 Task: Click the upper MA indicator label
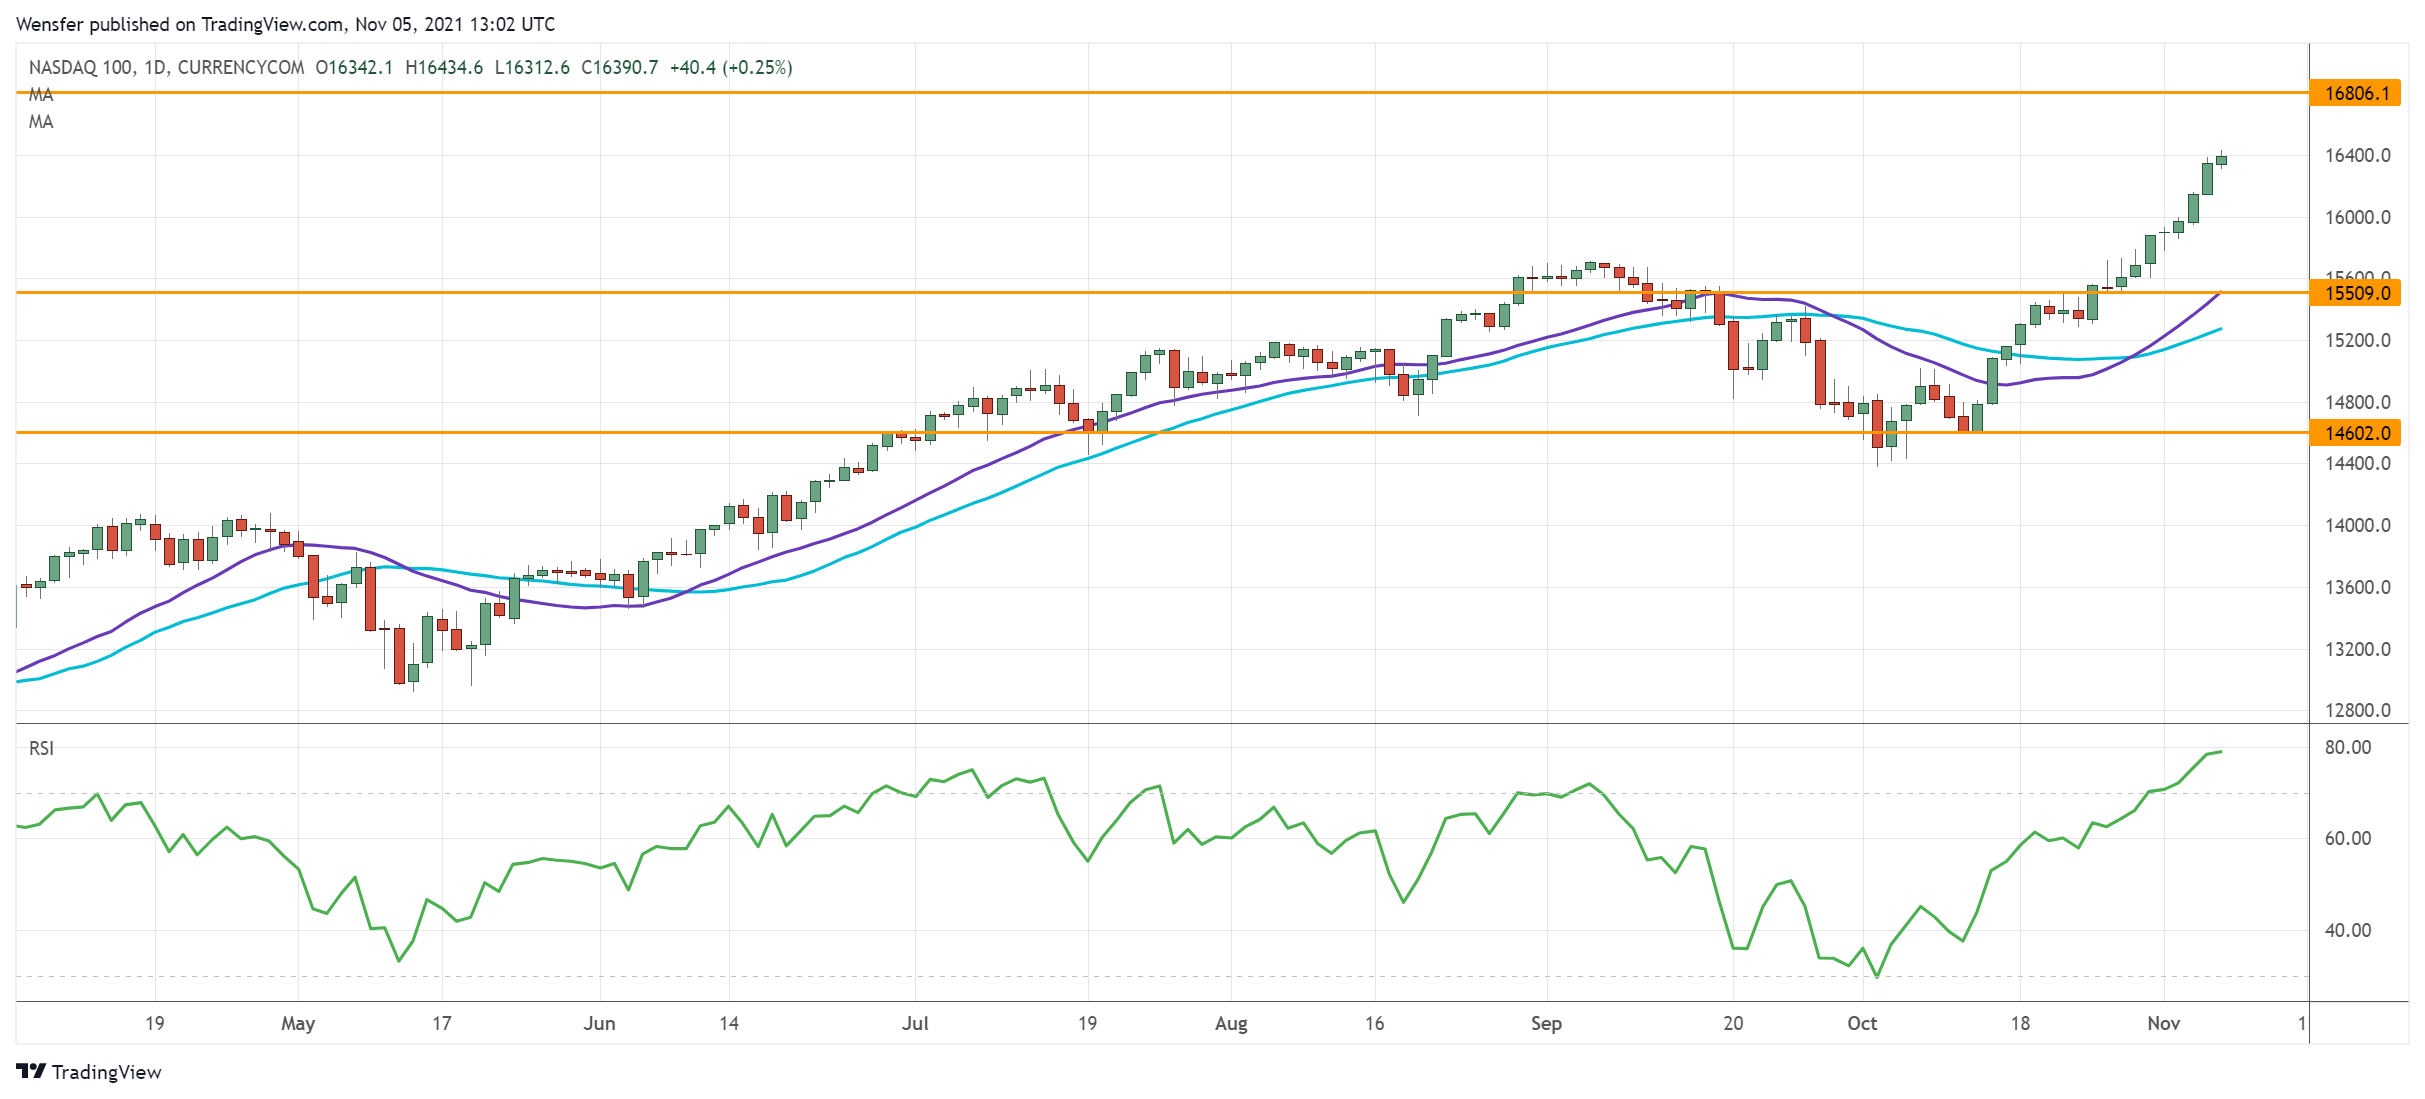tap(41, 95)
